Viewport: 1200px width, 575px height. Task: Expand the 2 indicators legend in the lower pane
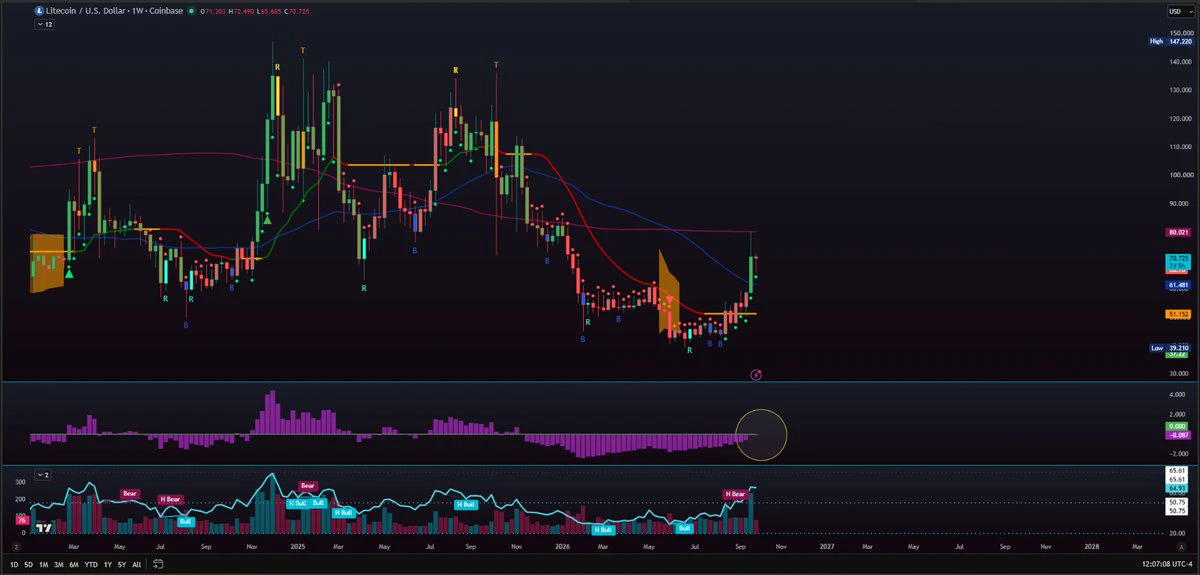43,475
